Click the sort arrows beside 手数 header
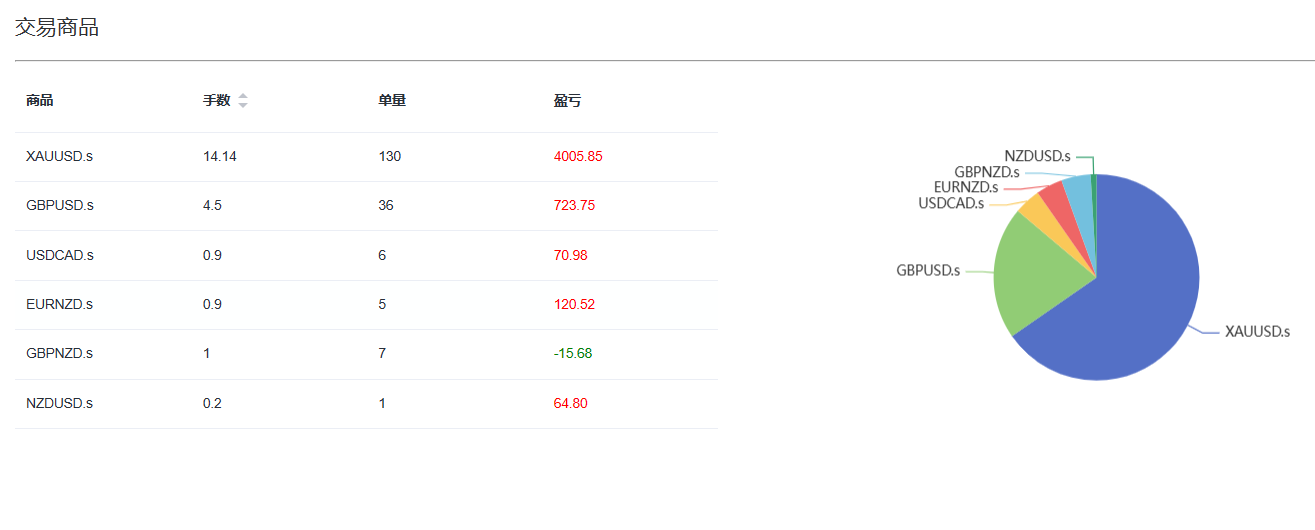Screen dimensions: 1315x530 tap(243, 101)
